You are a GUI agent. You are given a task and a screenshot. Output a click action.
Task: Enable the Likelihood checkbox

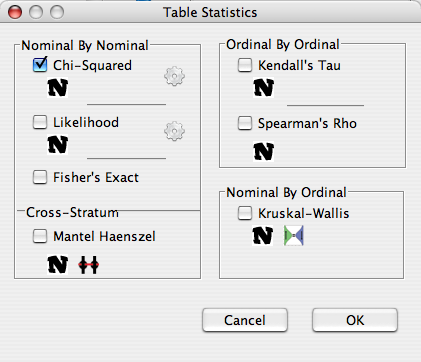40,122
